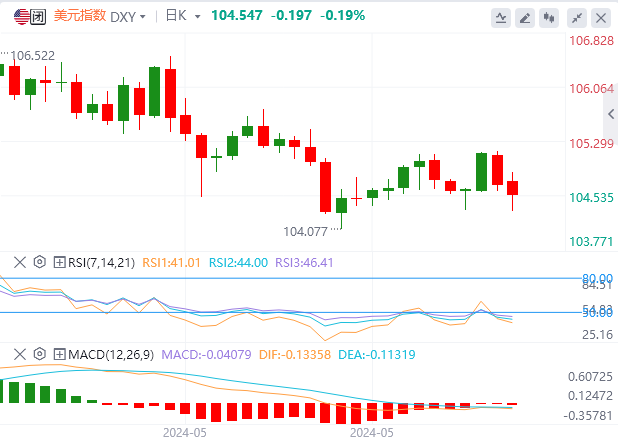Click the first 2024-05 date label
Viewport: 618px width, 444px height.
[x=184, y=433]
